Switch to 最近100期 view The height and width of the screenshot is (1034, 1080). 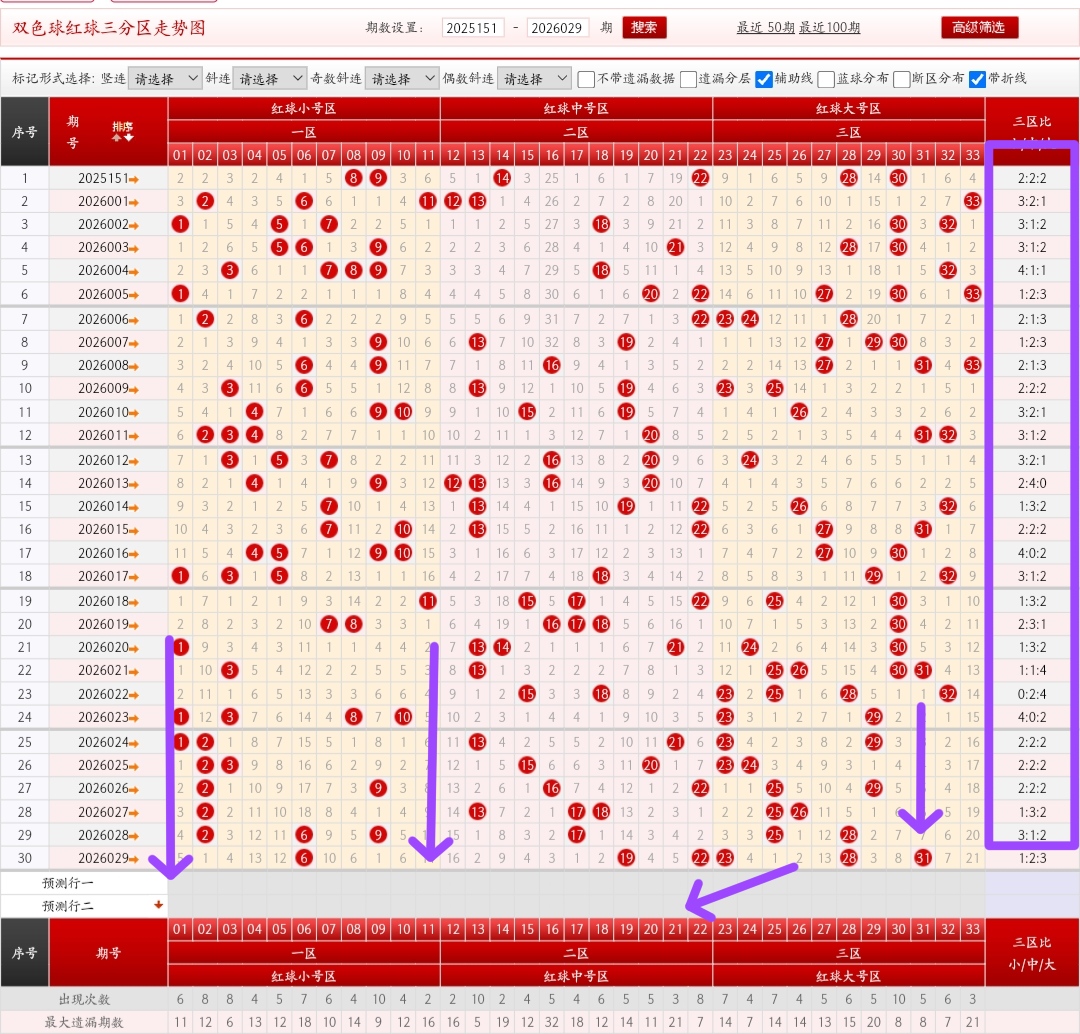pos(829,28)
